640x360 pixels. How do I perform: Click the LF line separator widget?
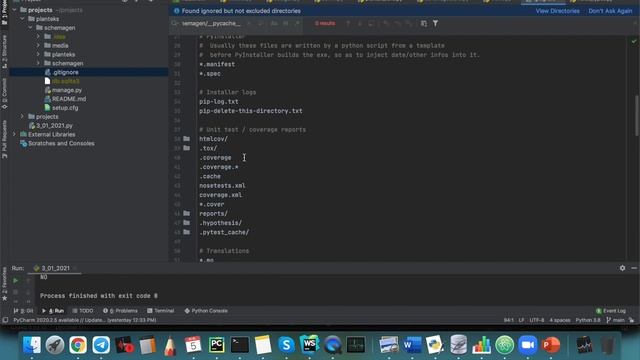point(521,320)
